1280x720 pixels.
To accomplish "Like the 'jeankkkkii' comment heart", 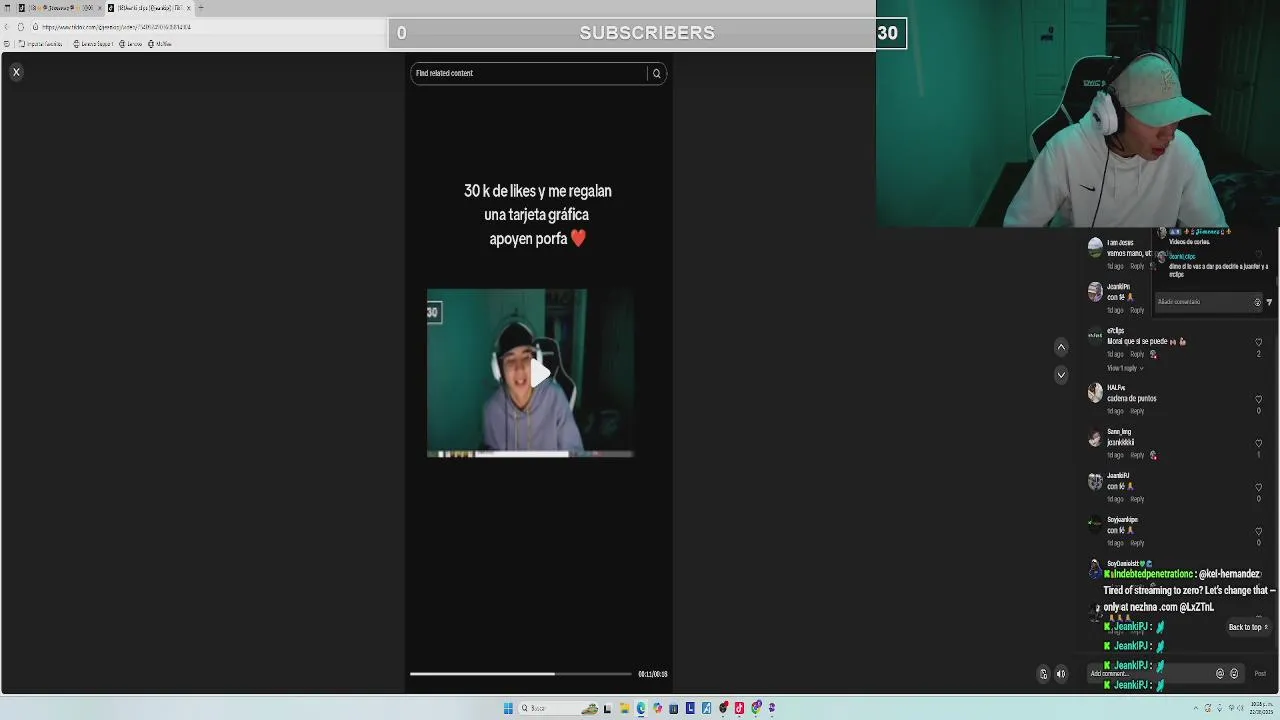I will [x=1258, y=443].
